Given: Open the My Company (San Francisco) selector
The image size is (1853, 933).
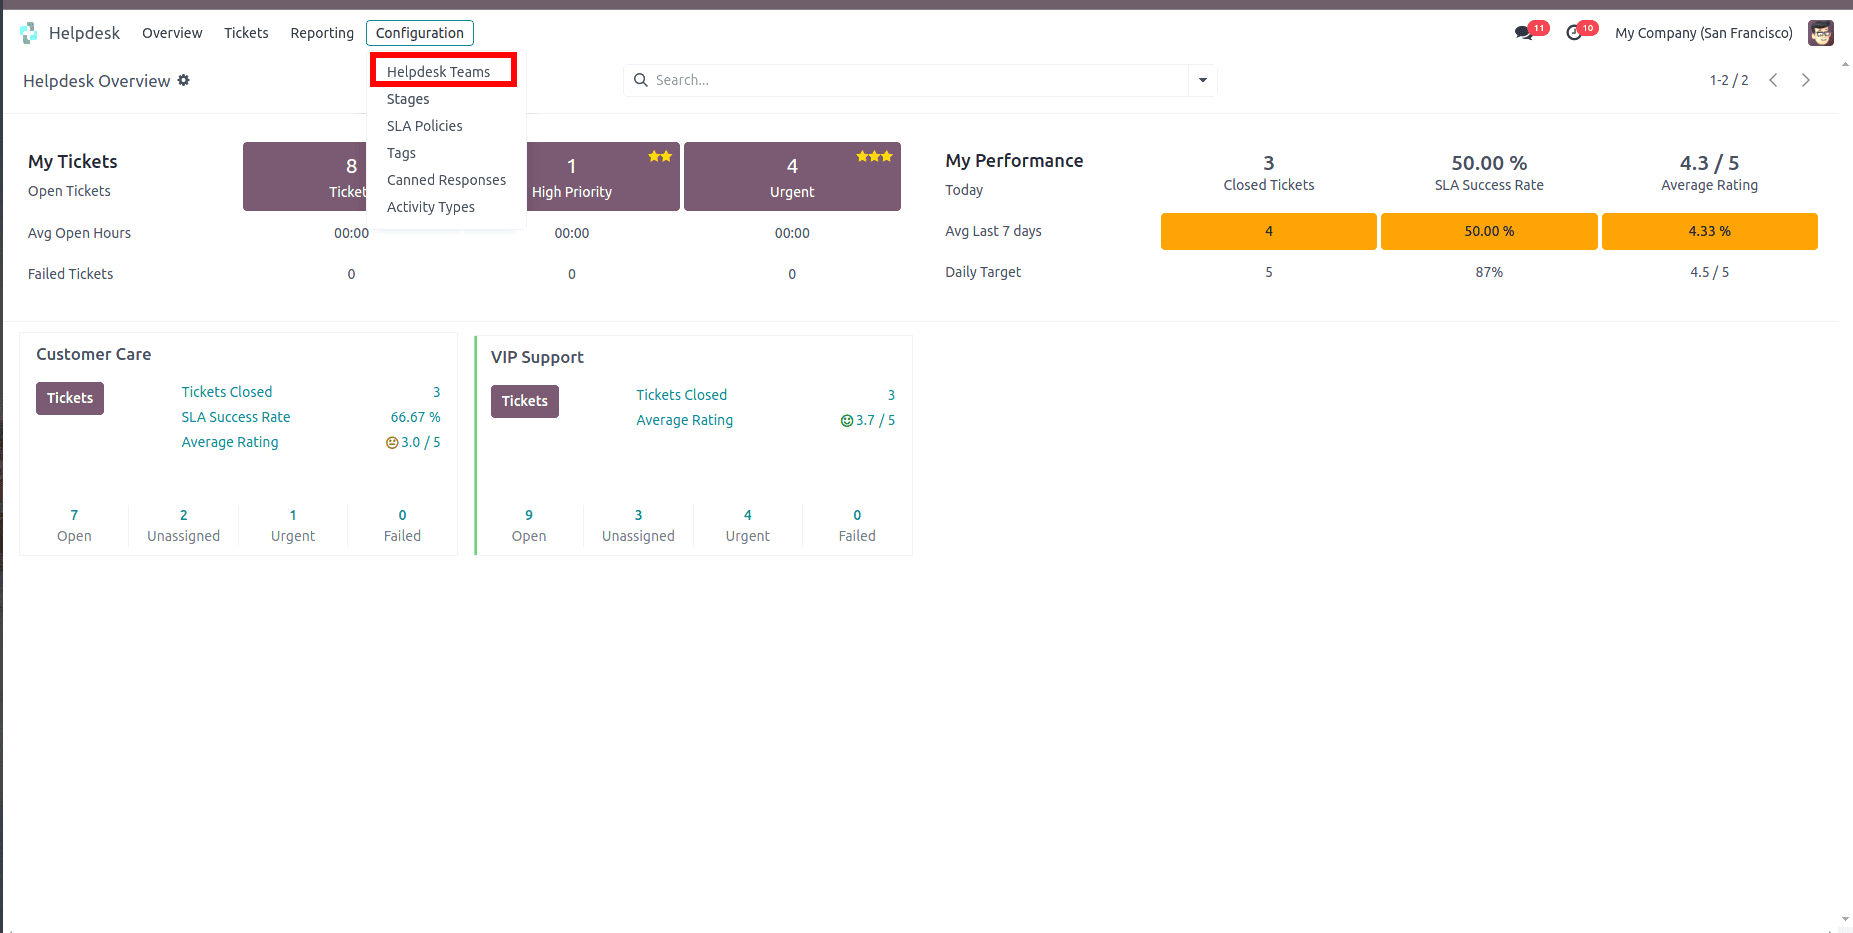Looking at the screenshot, I should (1703, 32).
